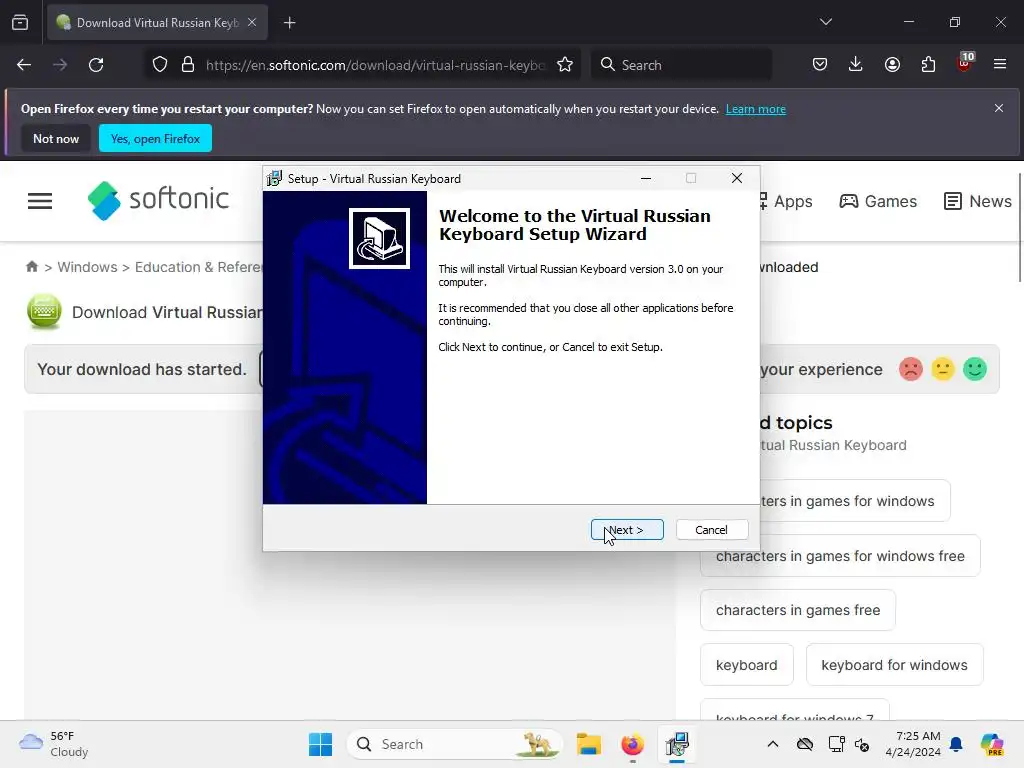Click 'characters in games free' tag

(797, 610)
